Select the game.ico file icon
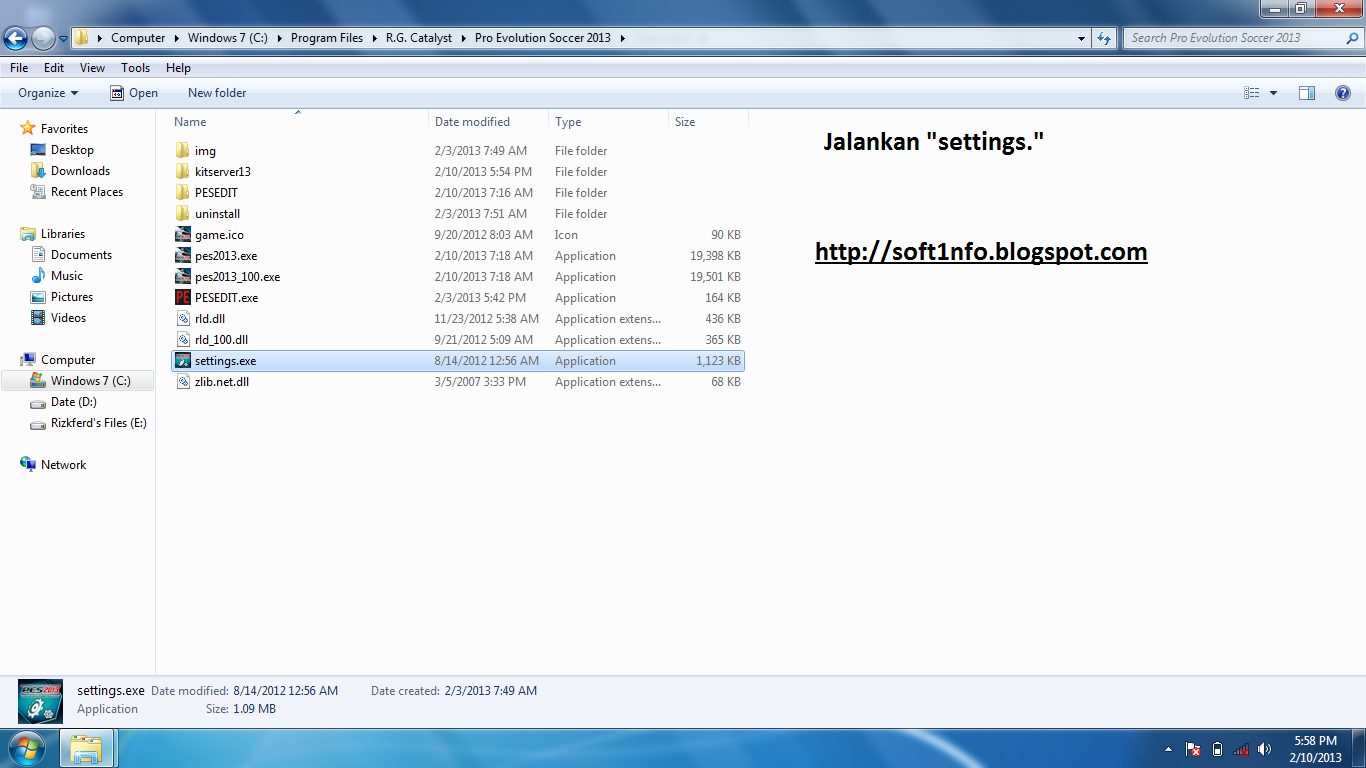The height and width of the screenshot is (768, 1366). pyautogui.click(x=182, y=235)
